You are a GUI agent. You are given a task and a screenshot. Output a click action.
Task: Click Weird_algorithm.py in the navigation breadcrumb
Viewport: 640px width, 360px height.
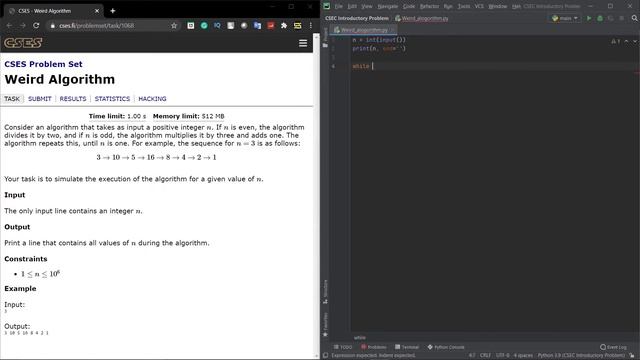(422, 18)
